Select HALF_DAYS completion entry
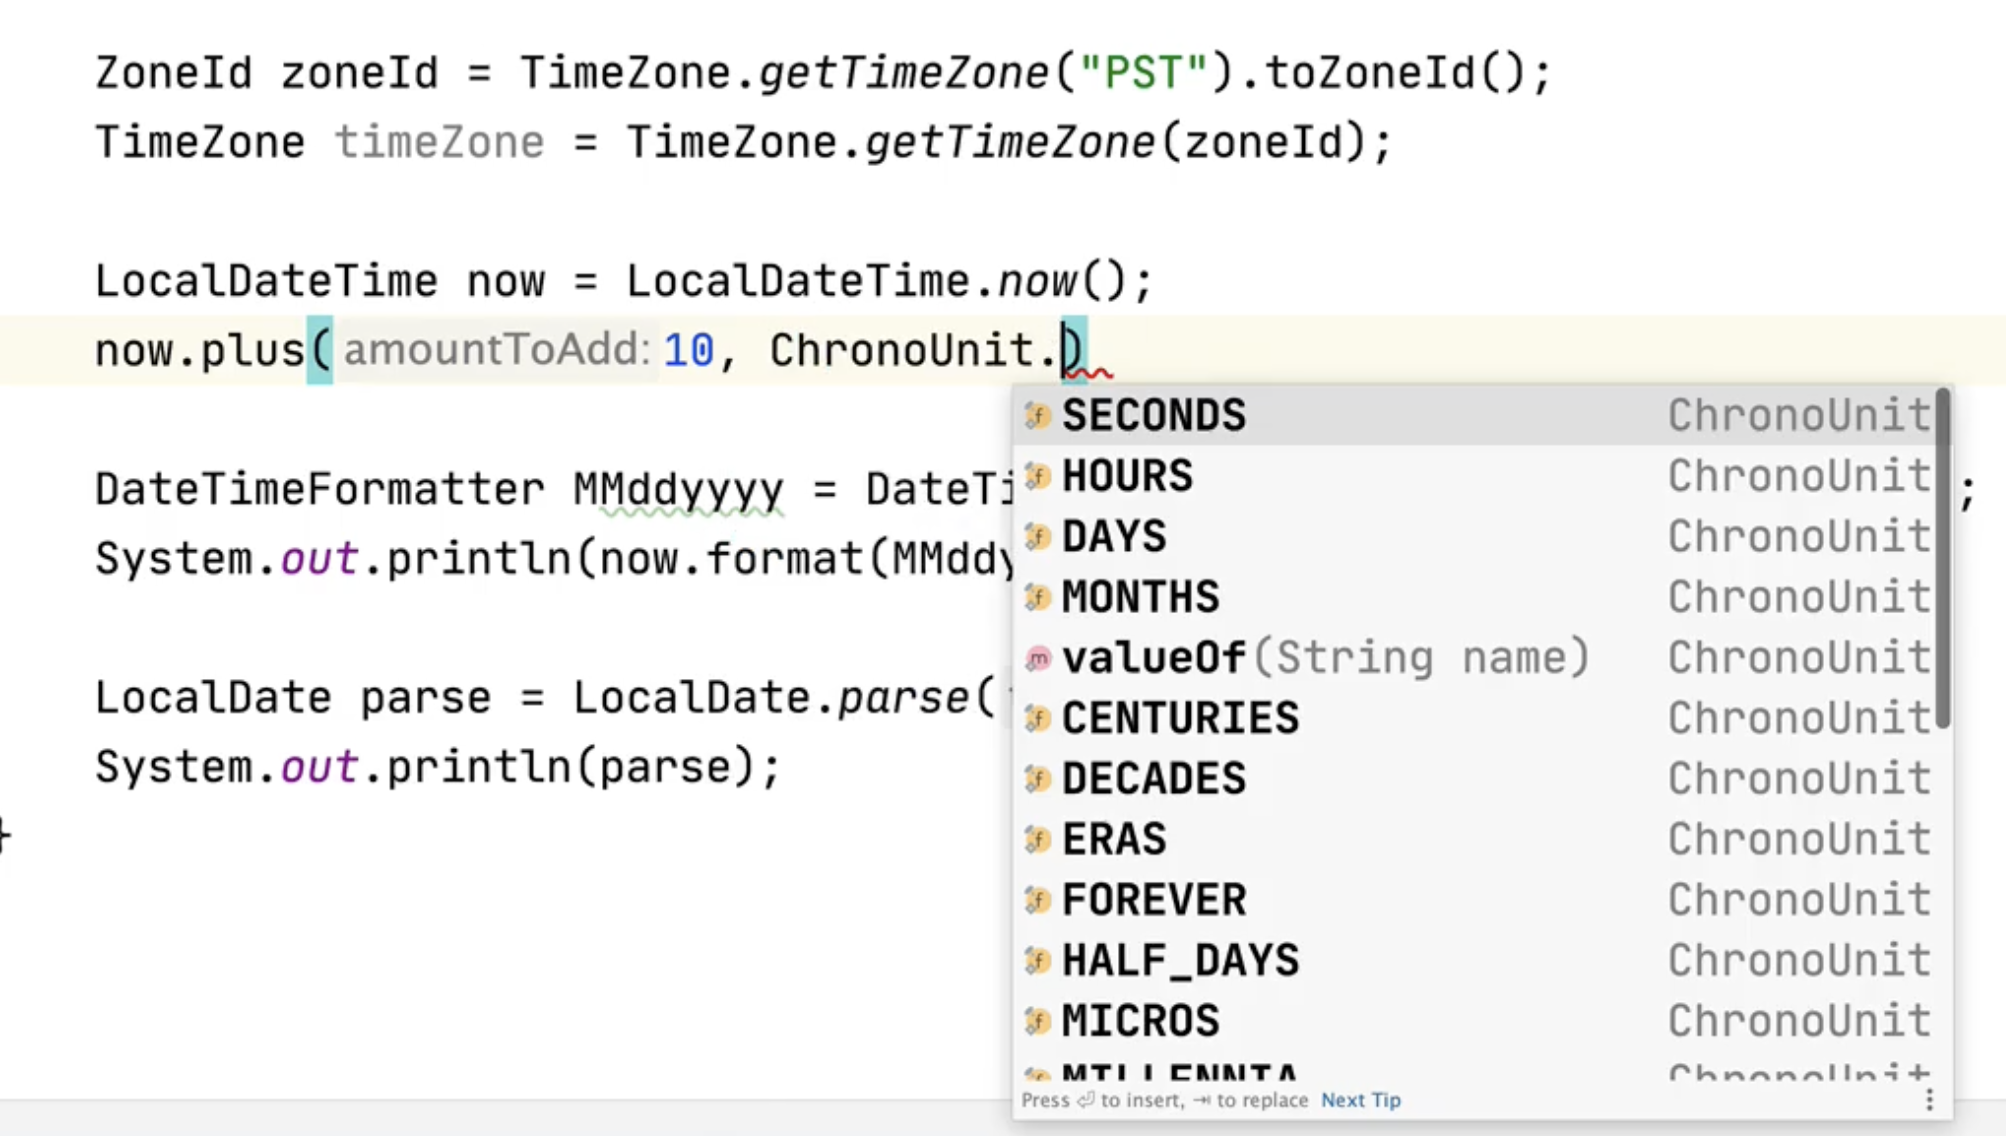This screenshot has height=1136, width=2006. point(1180,961)
